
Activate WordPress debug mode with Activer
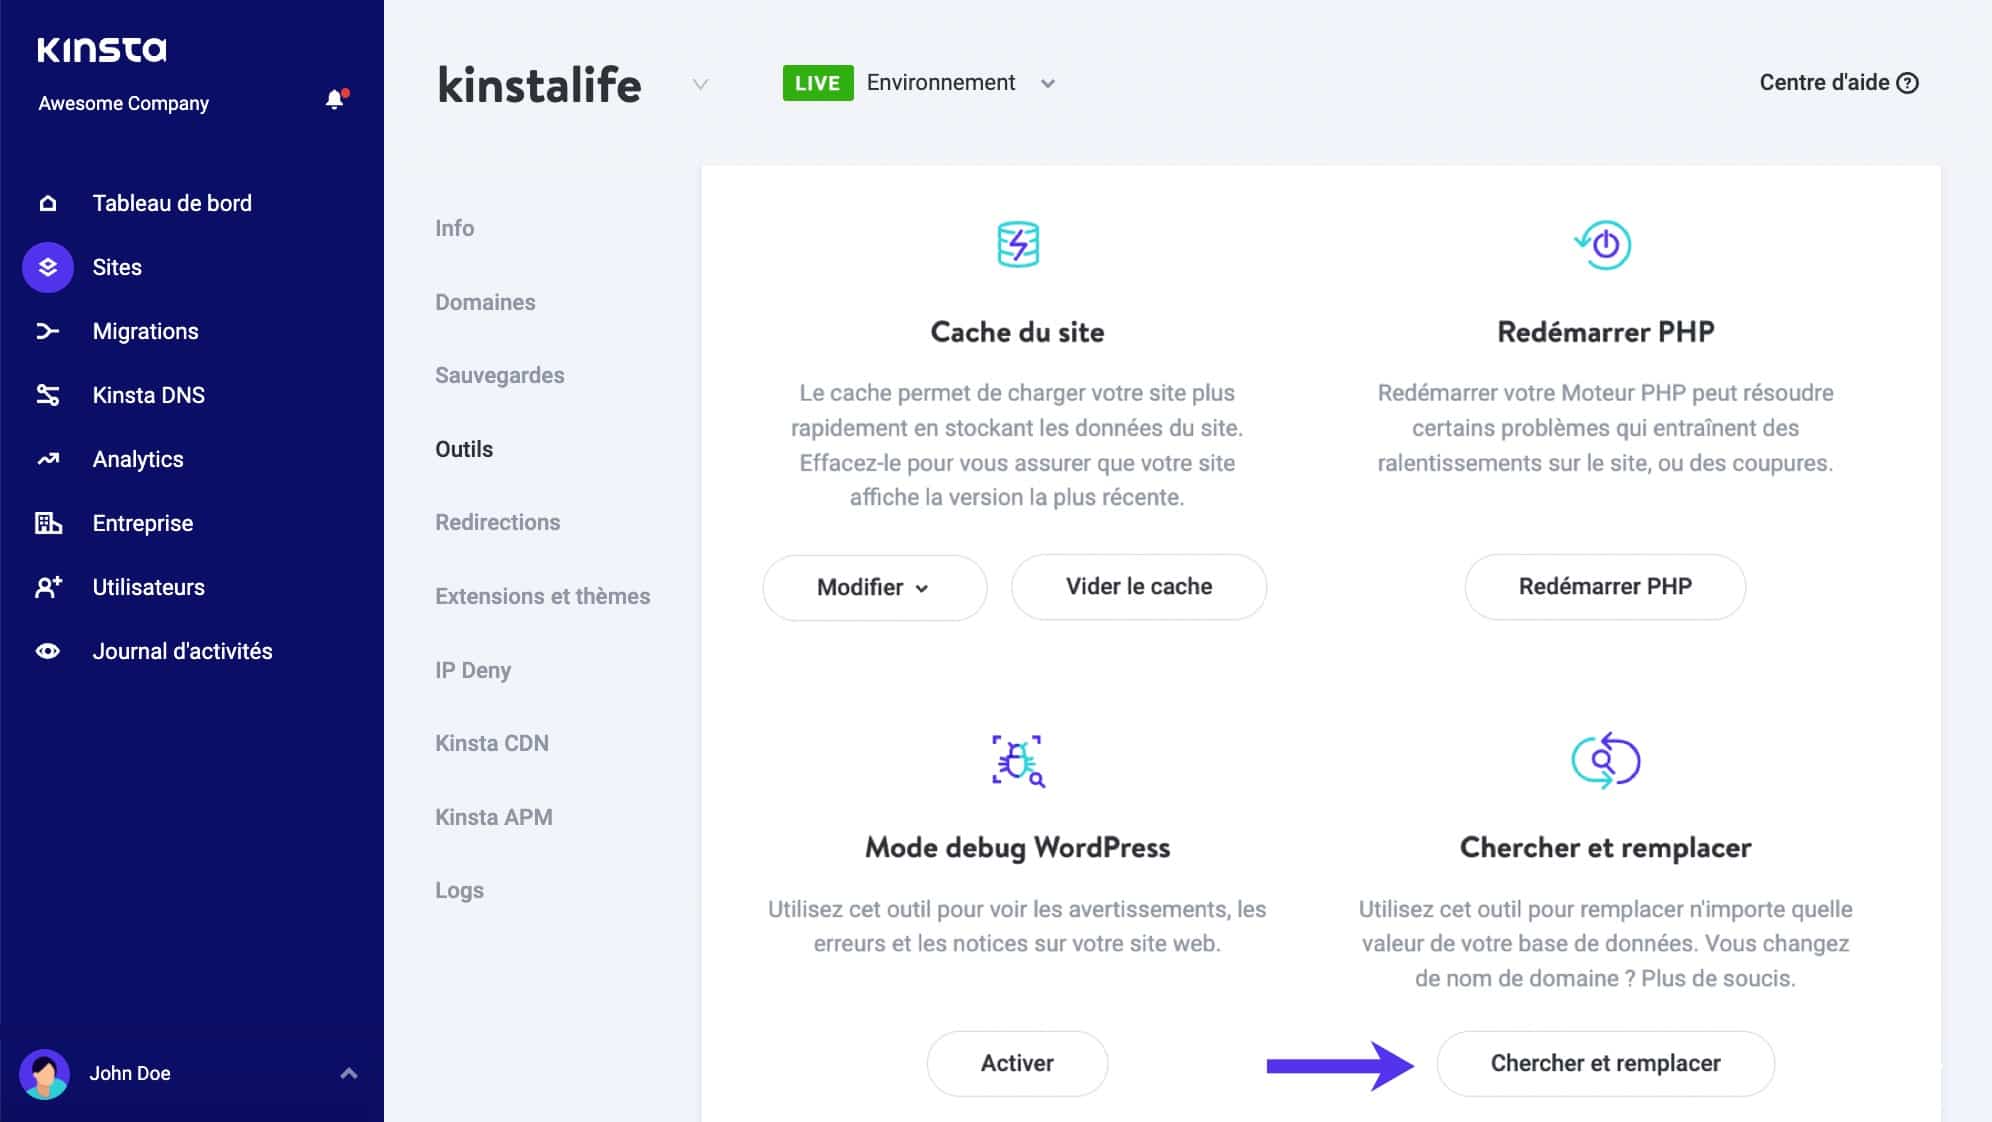pyautogui.click(x=1016, y=1063)
